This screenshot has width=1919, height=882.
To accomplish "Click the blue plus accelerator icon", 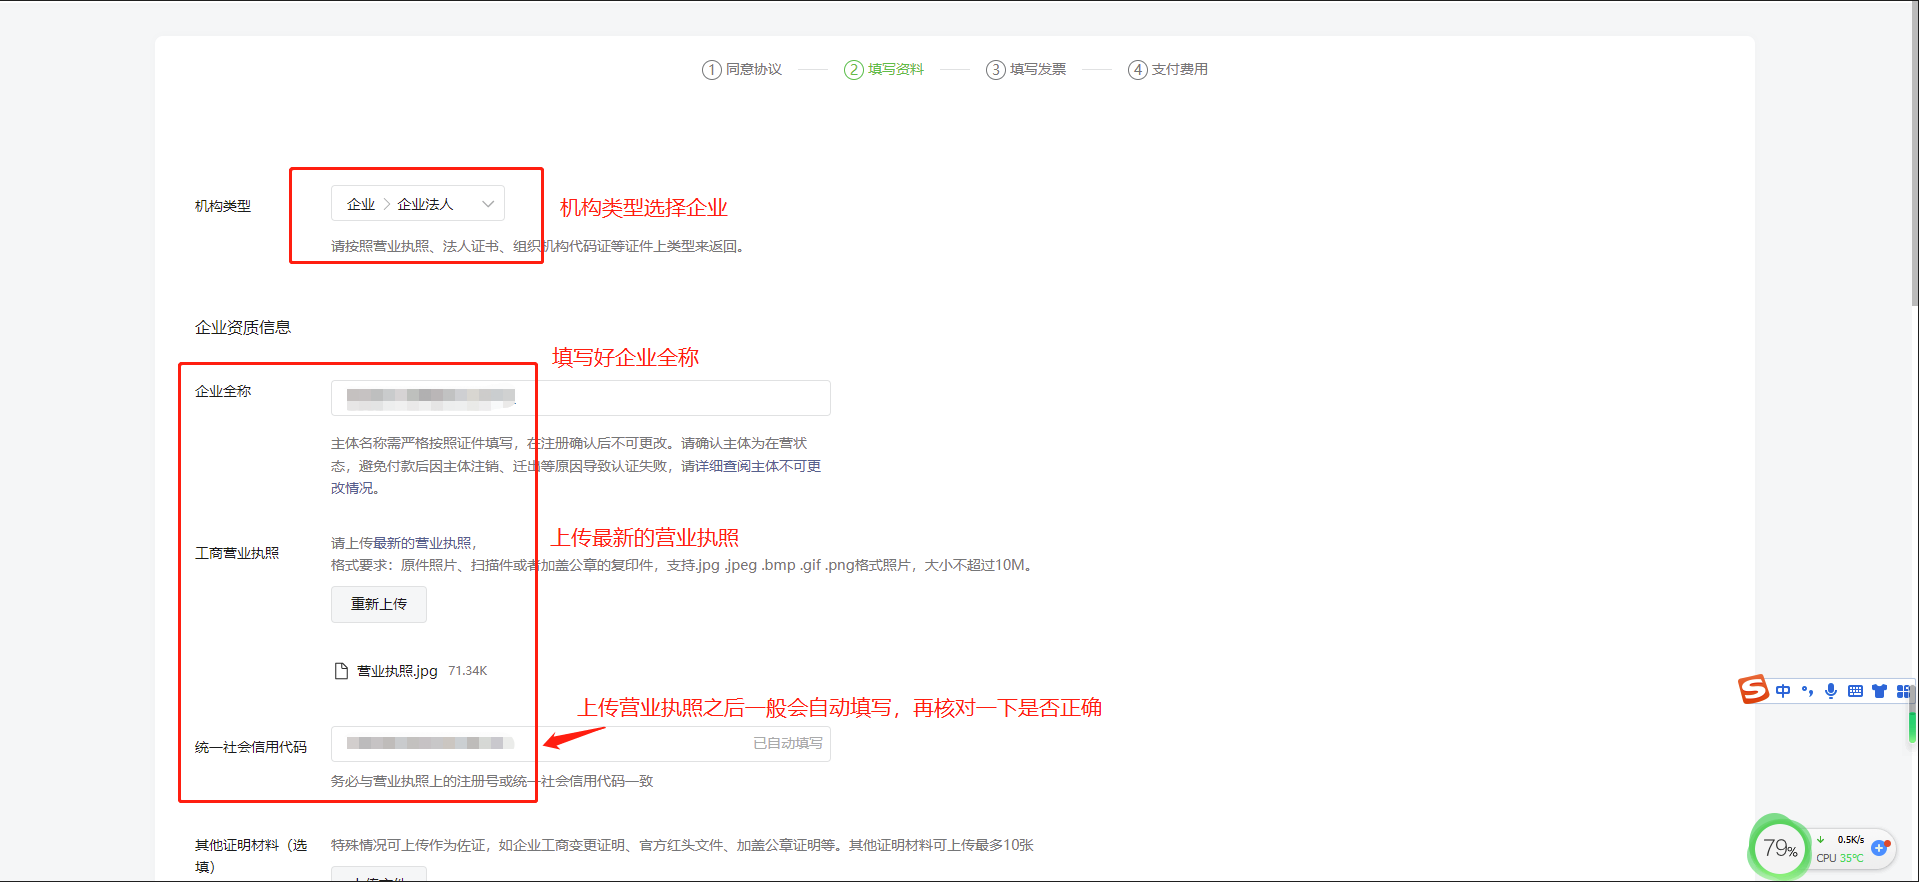I will click(1880, 848).
